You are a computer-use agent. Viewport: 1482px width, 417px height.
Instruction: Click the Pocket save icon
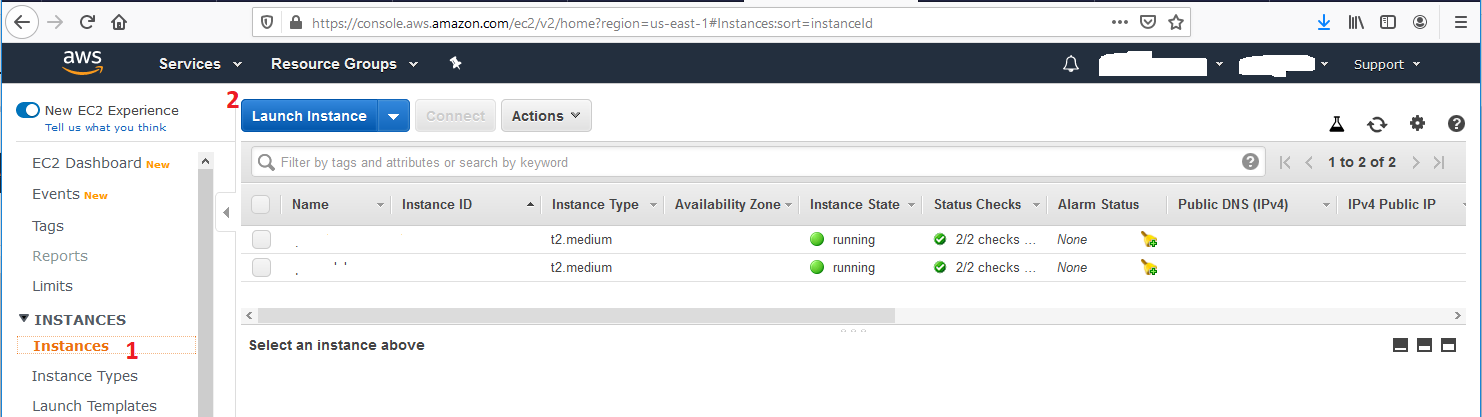click(x=1149, y=21)
